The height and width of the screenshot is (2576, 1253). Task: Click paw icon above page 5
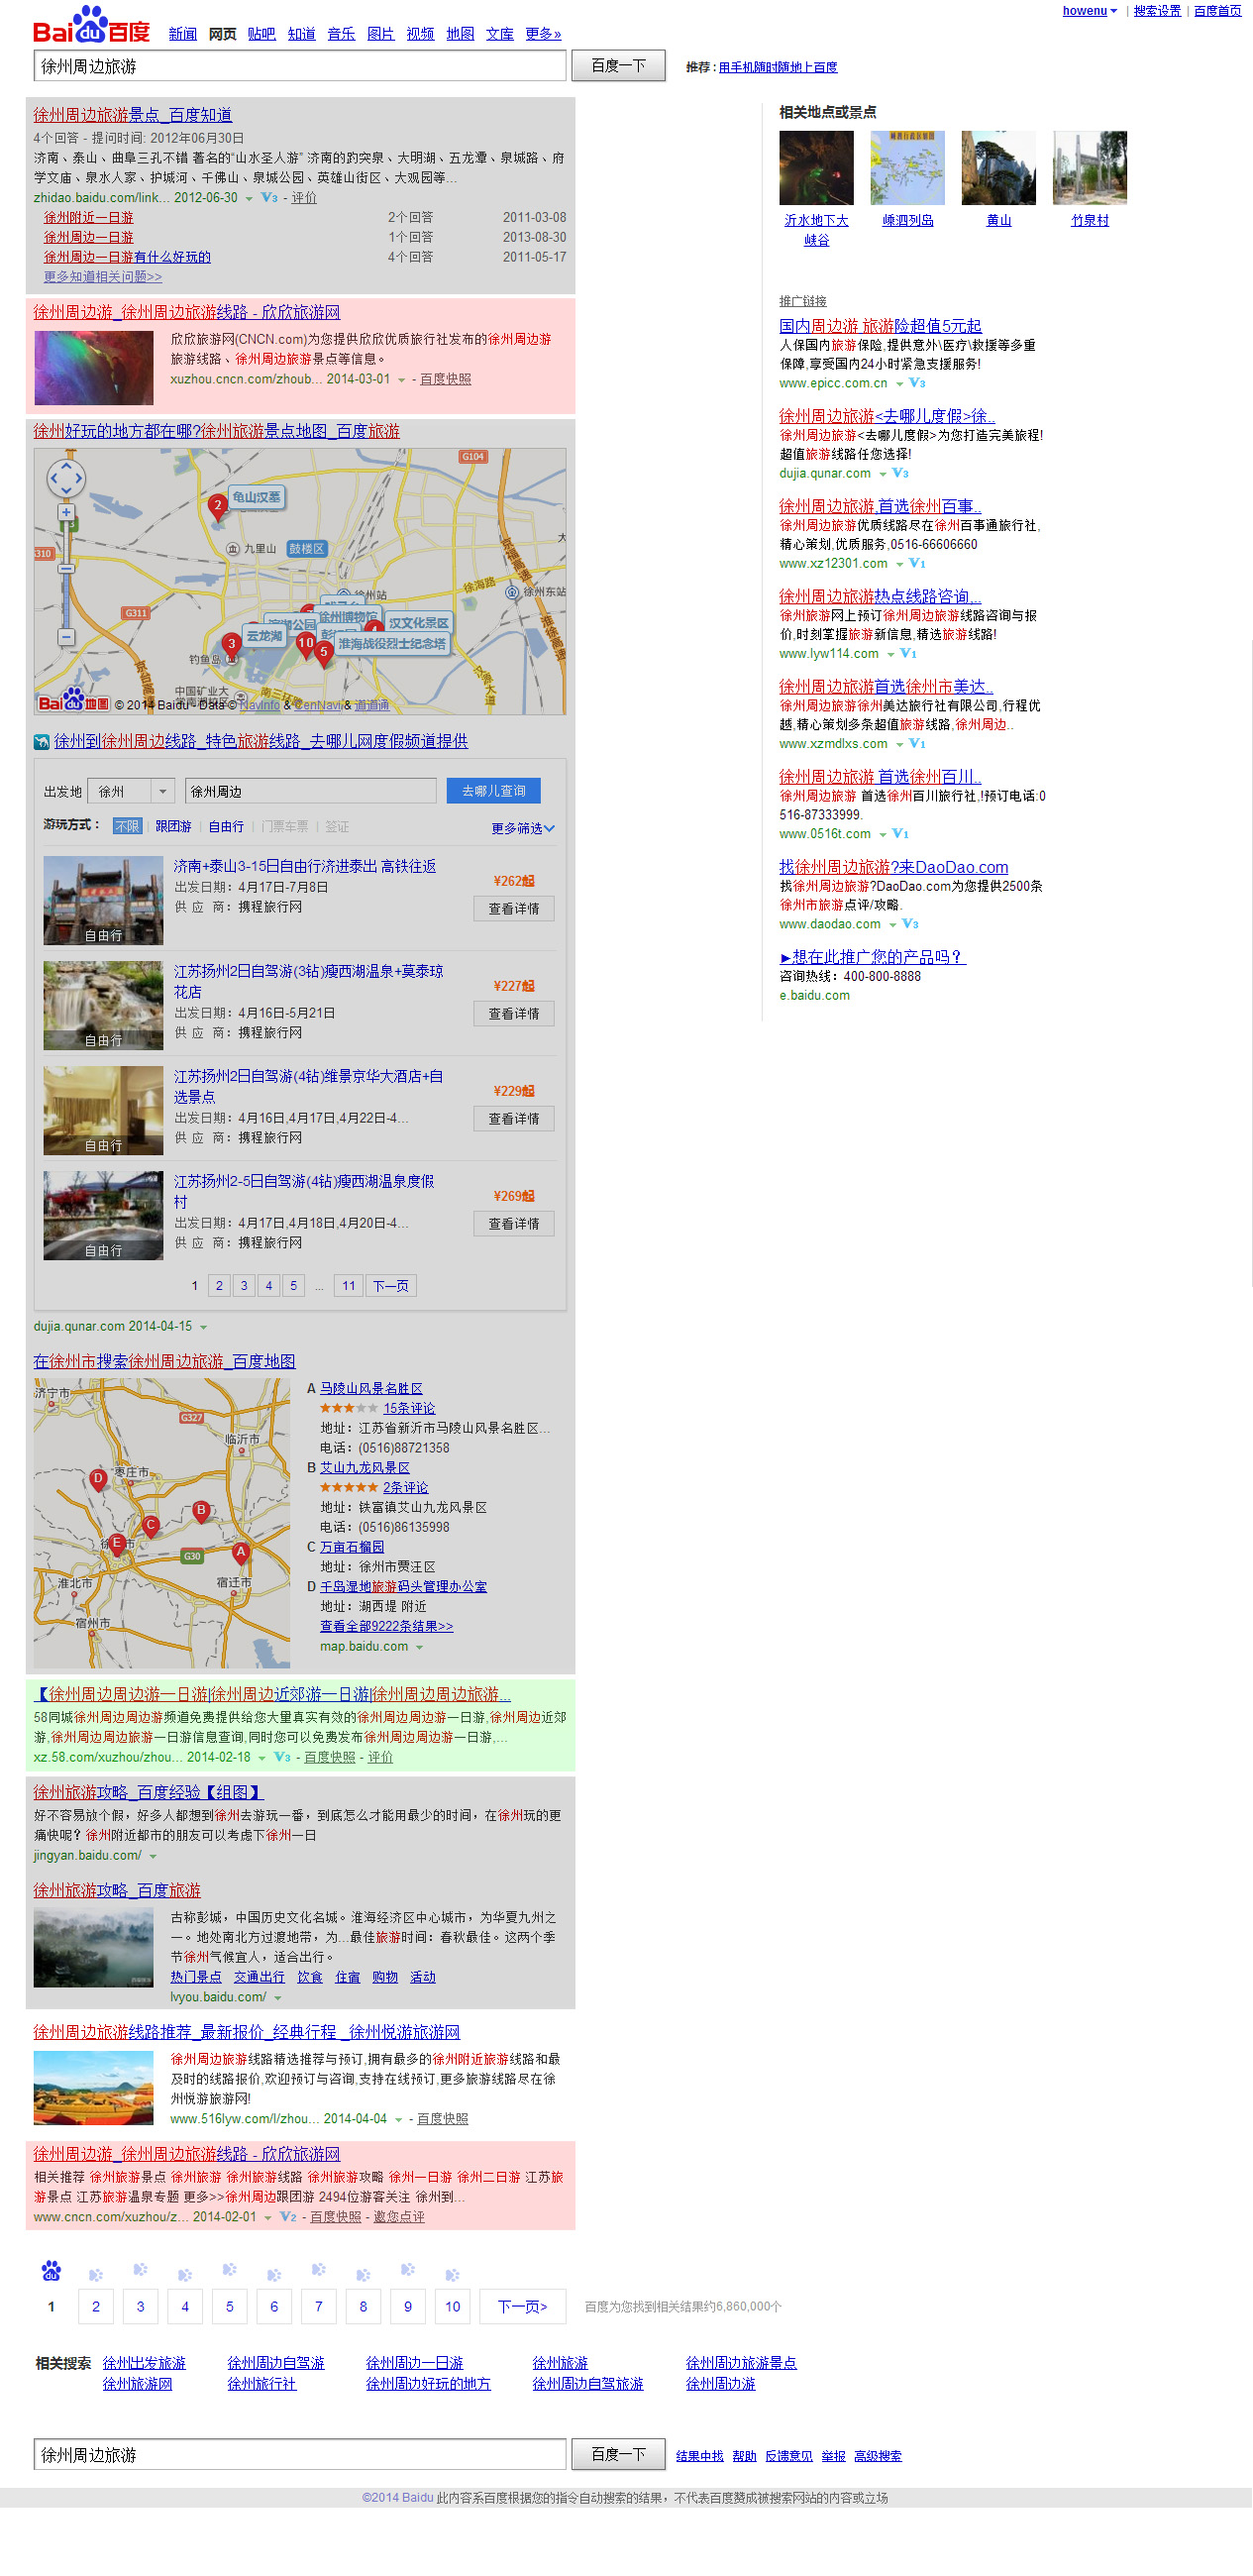point(229,2271)
